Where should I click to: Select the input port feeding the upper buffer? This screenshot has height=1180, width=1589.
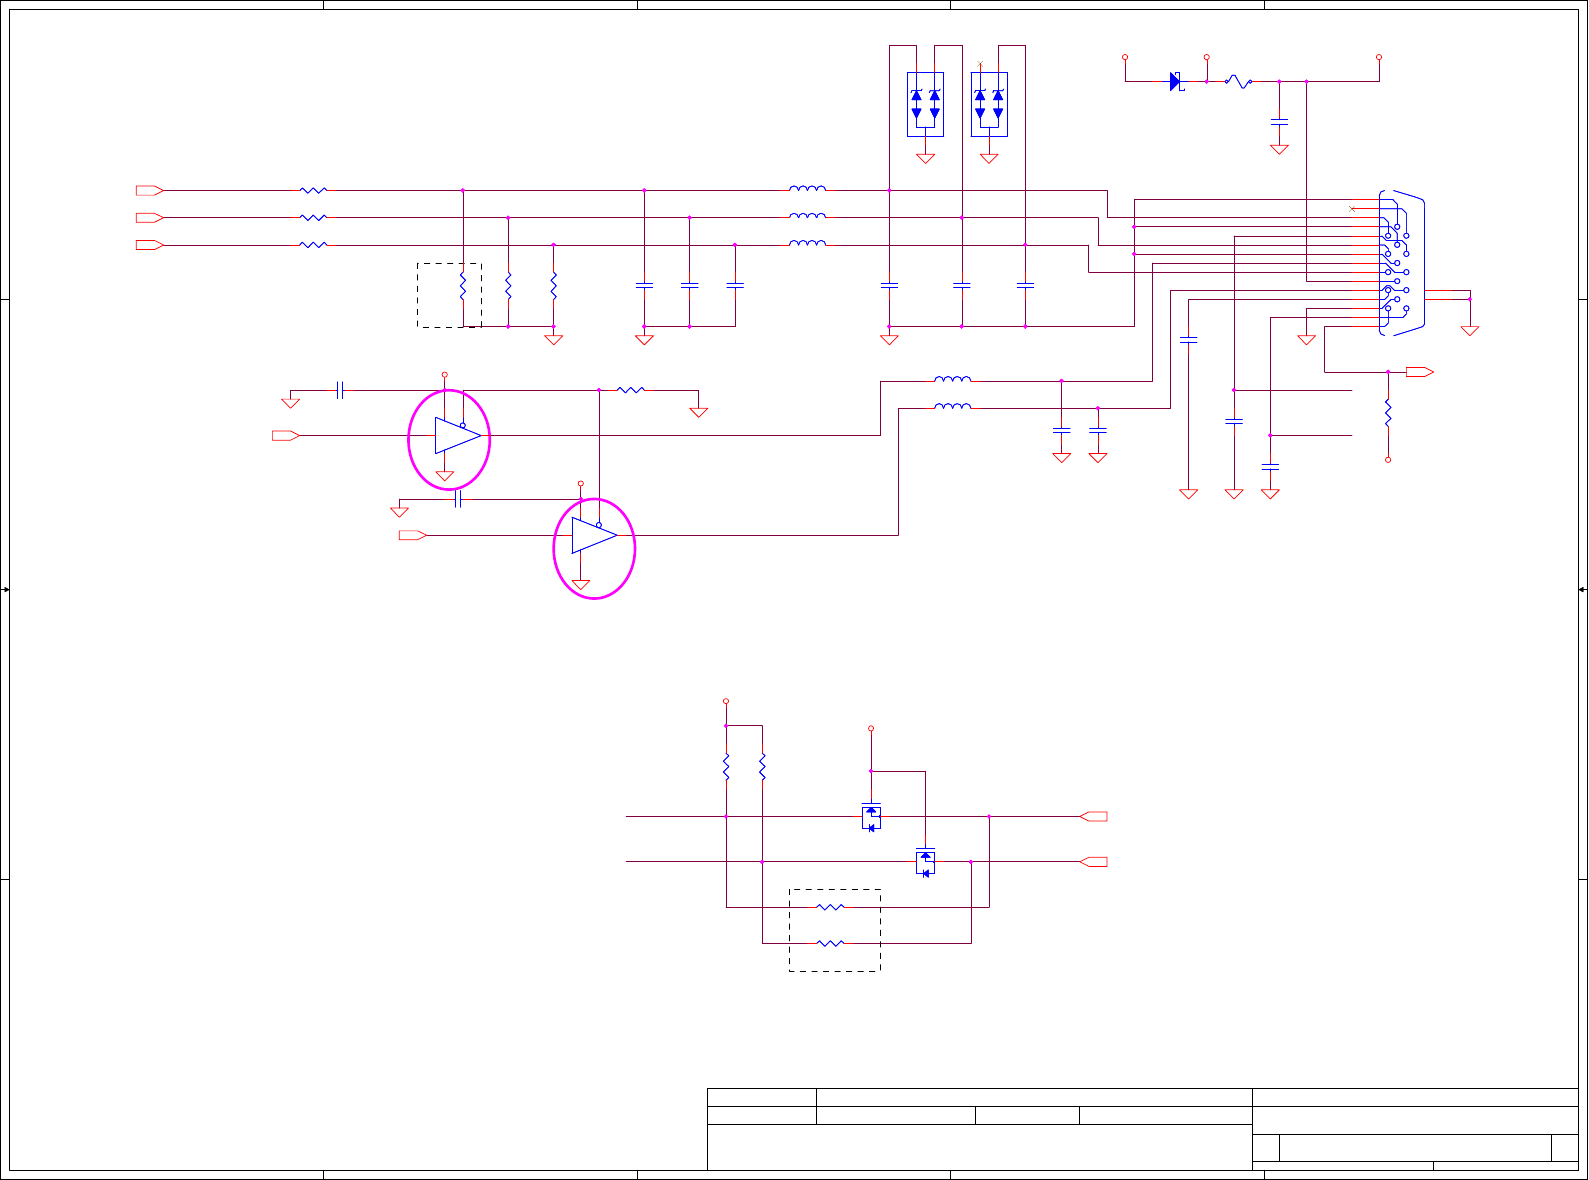tap(286, 435)
